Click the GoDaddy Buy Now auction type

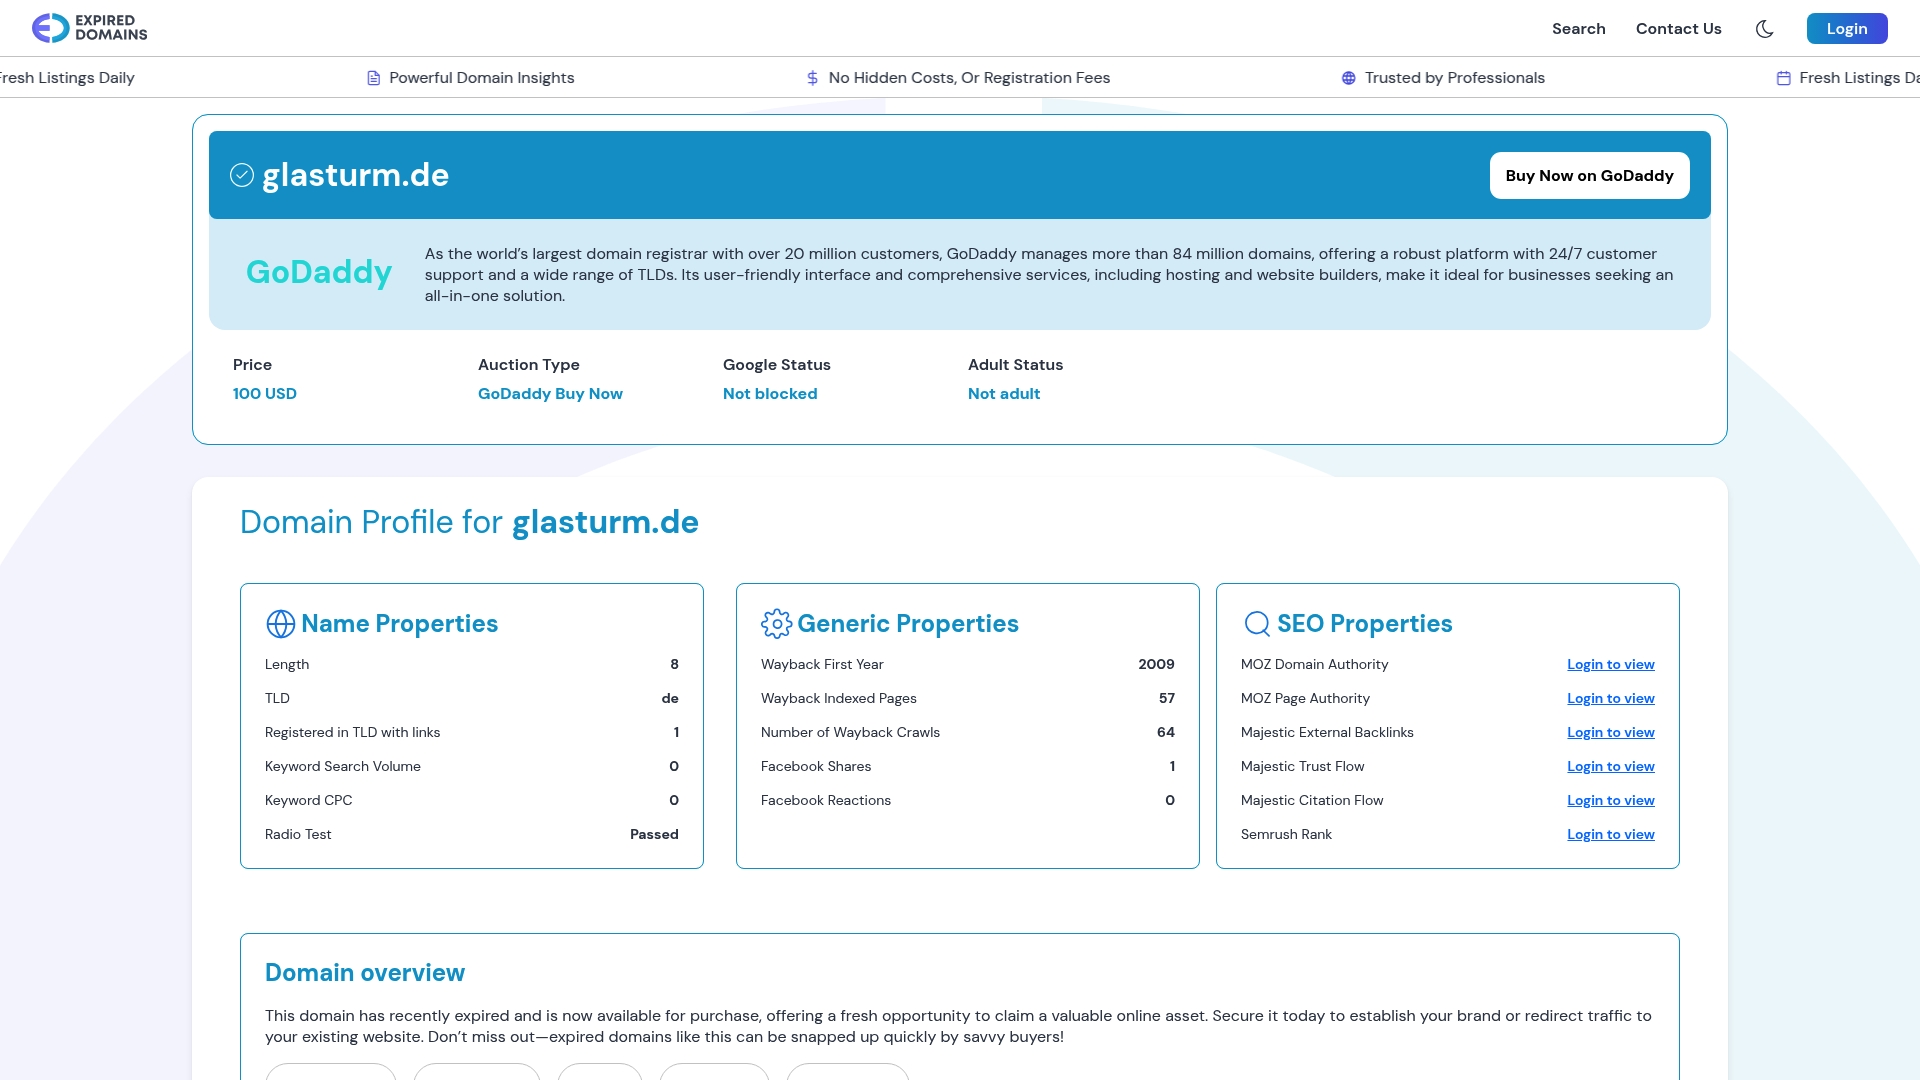pyautogui.click(x=550, y=394)
